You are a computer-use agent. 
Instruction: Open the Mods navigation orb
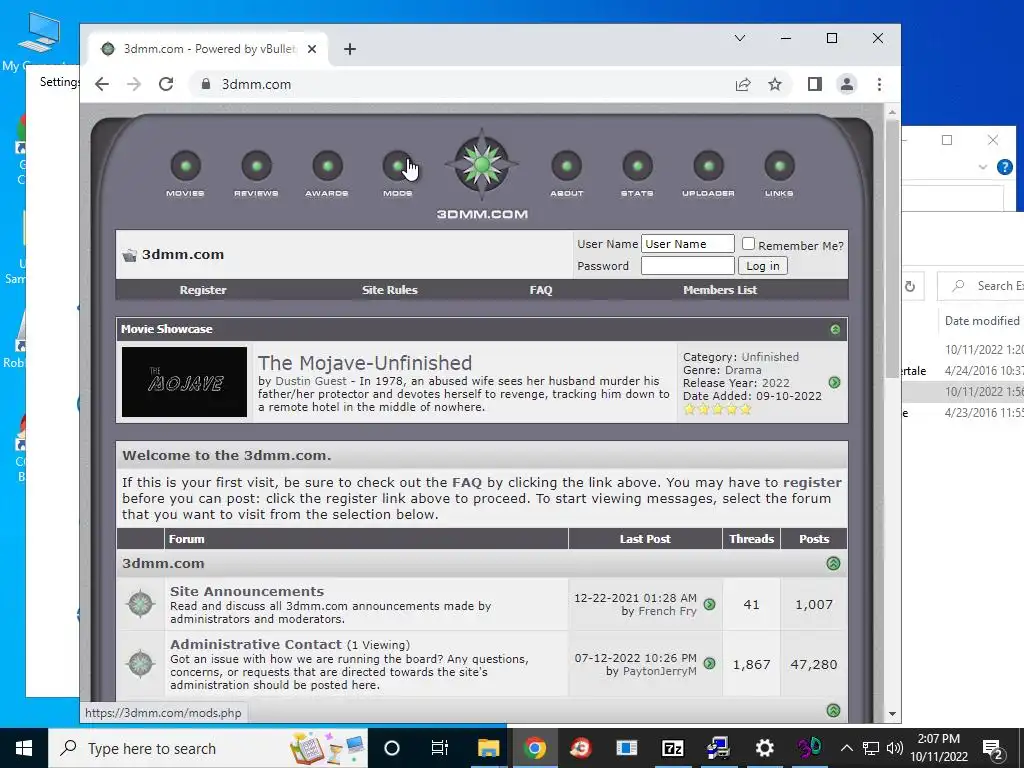398,166
